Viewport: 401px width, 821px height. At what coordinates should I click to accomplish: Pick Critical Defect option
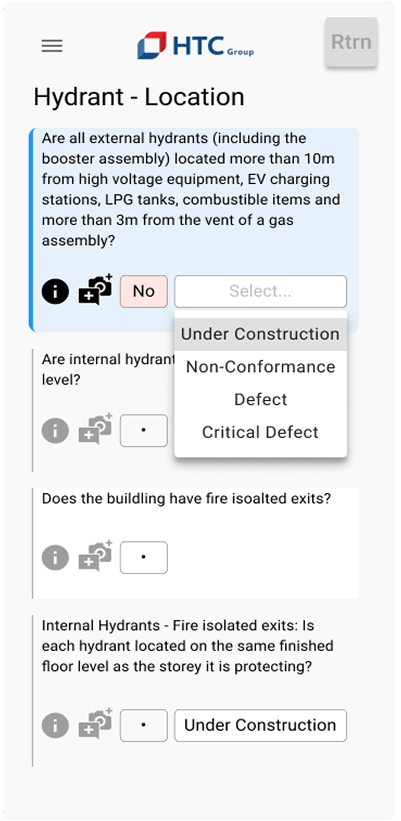(x=260, y=432)
